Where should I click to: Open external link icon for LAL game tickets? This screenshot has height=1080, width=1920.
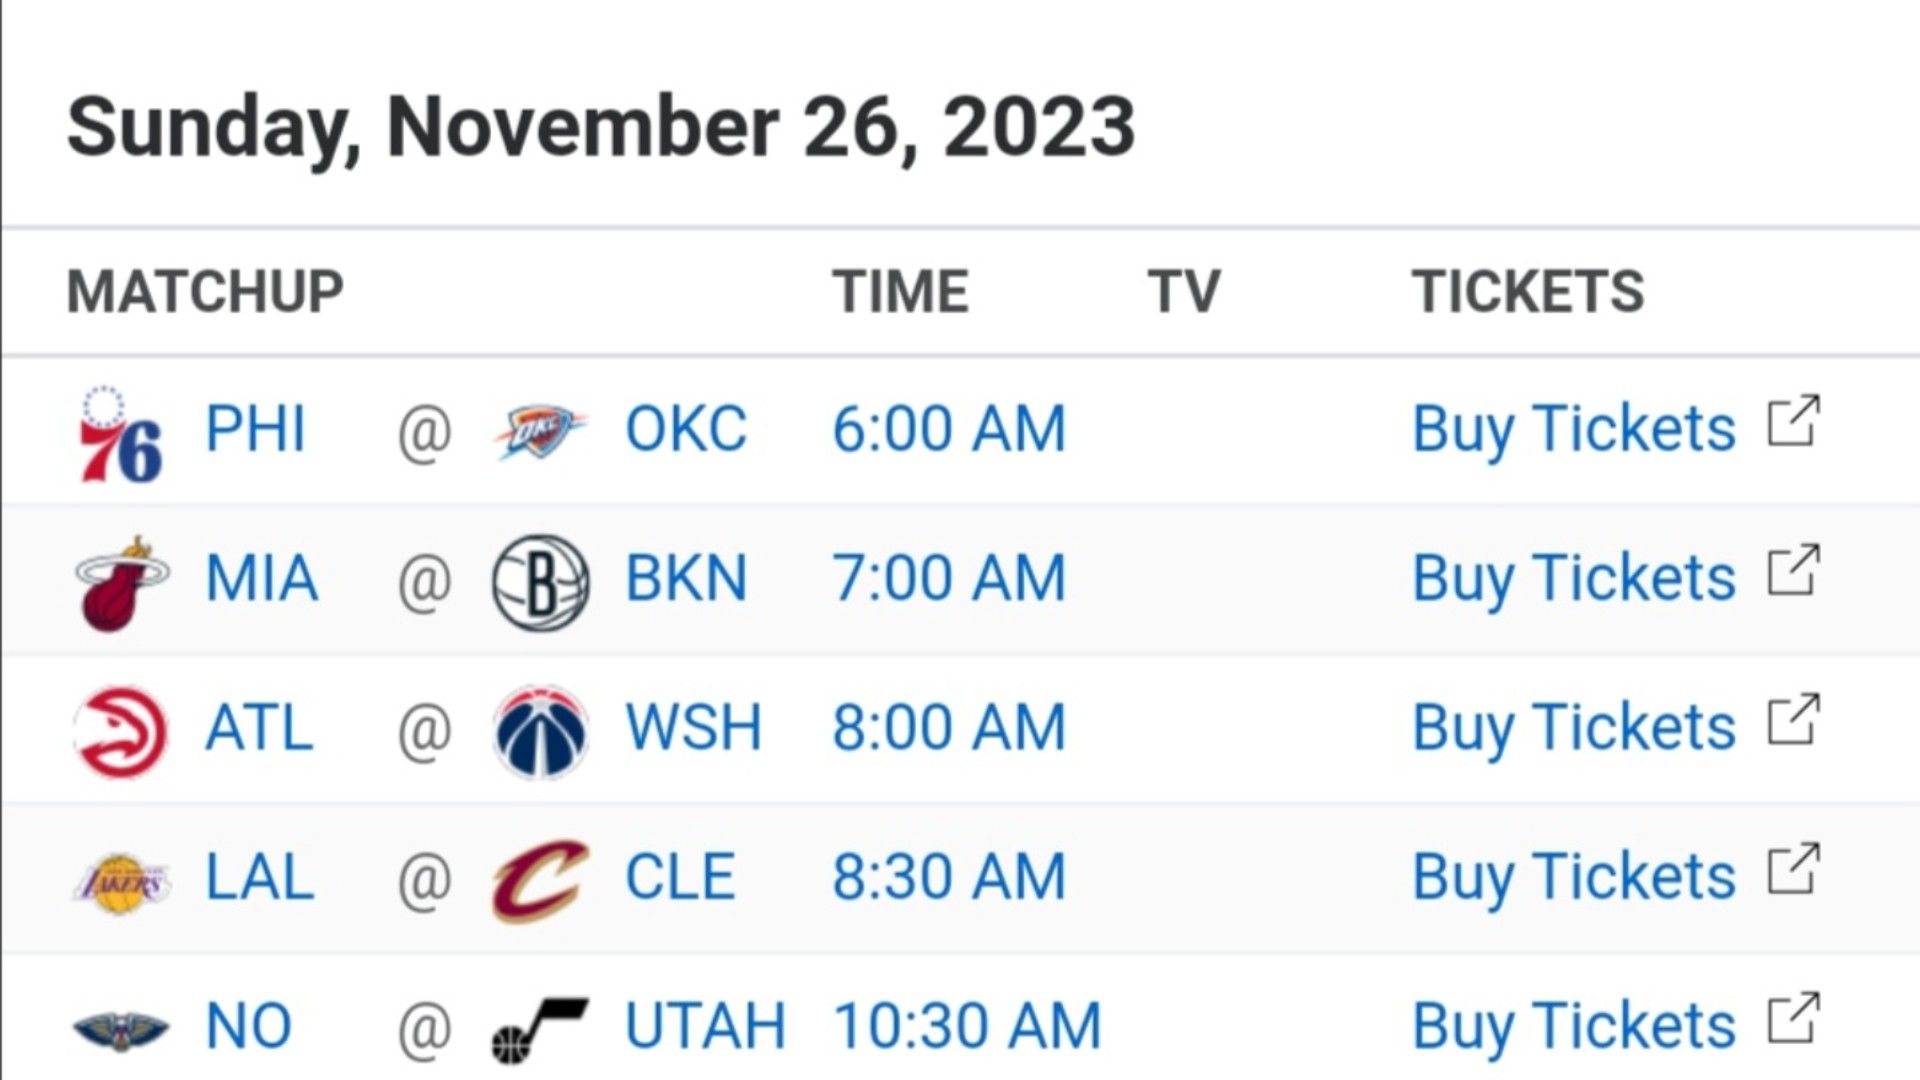1793,870
